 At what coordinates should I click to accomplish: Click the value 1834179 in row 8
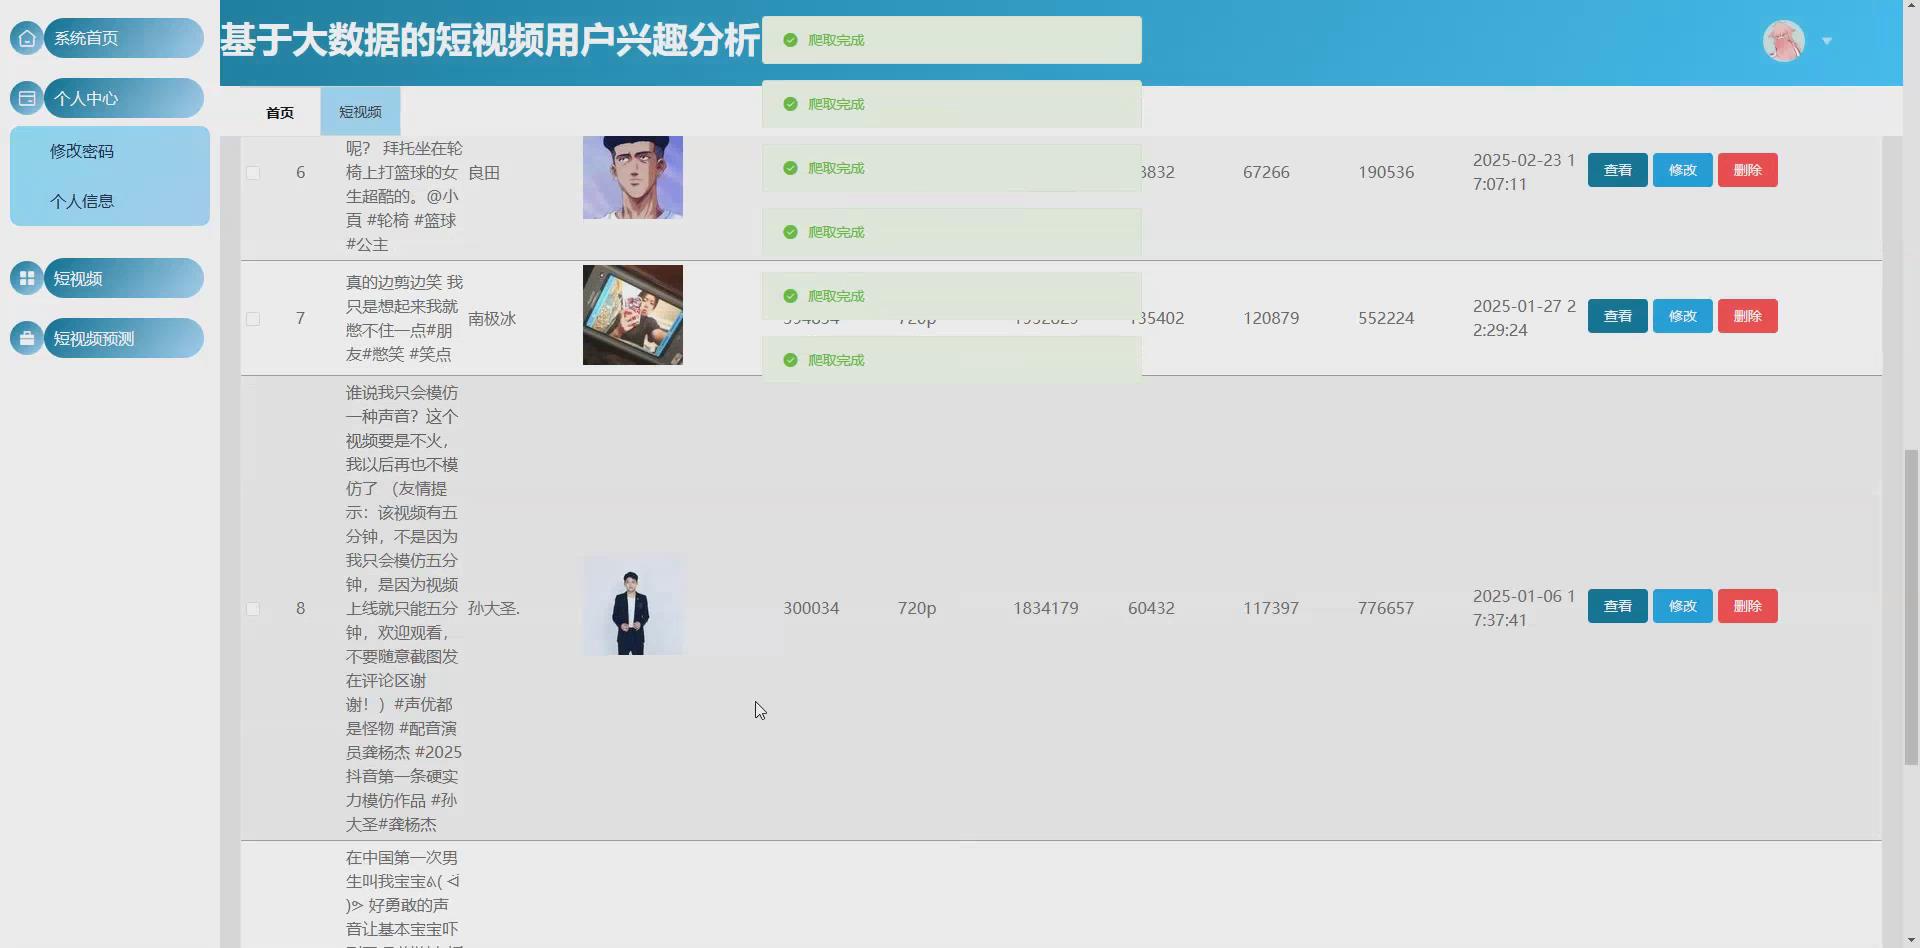point(1046,608)
